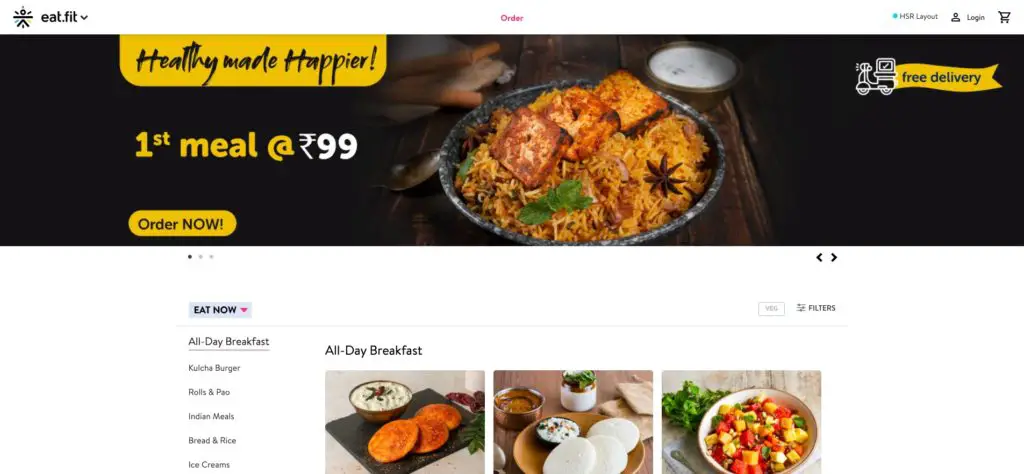
Task: Toggle the VEG only filter
Action: pos(771,309)
